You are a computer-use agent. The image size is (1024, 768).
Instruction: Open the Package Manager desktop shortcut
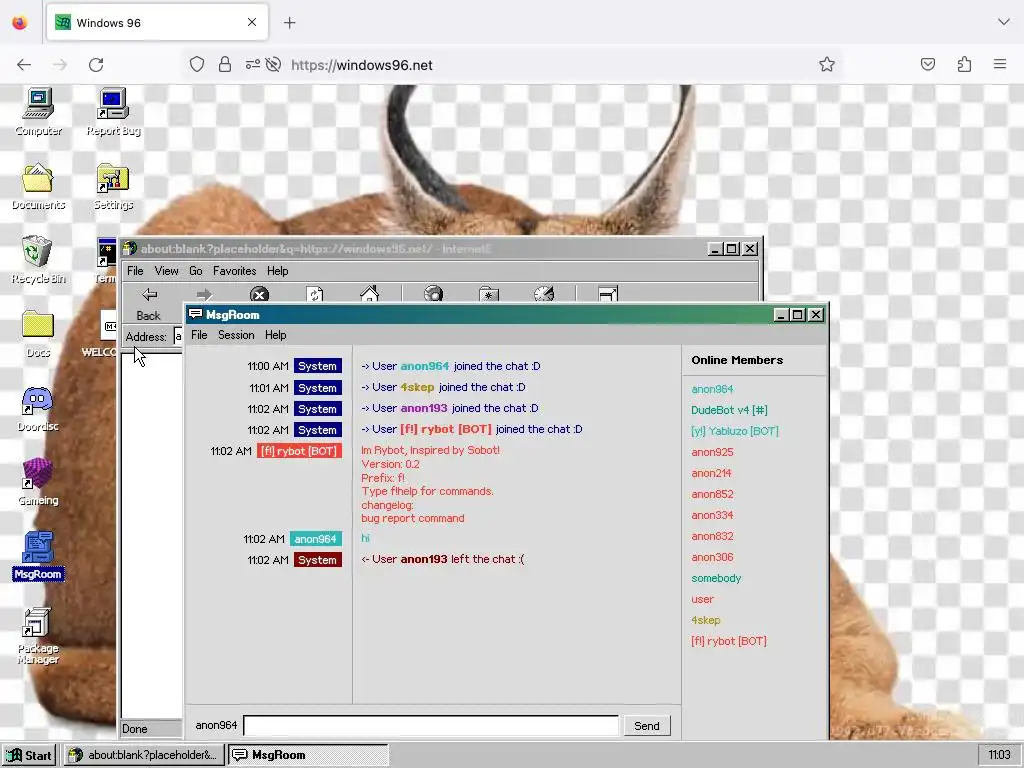[x=38, y=635]
